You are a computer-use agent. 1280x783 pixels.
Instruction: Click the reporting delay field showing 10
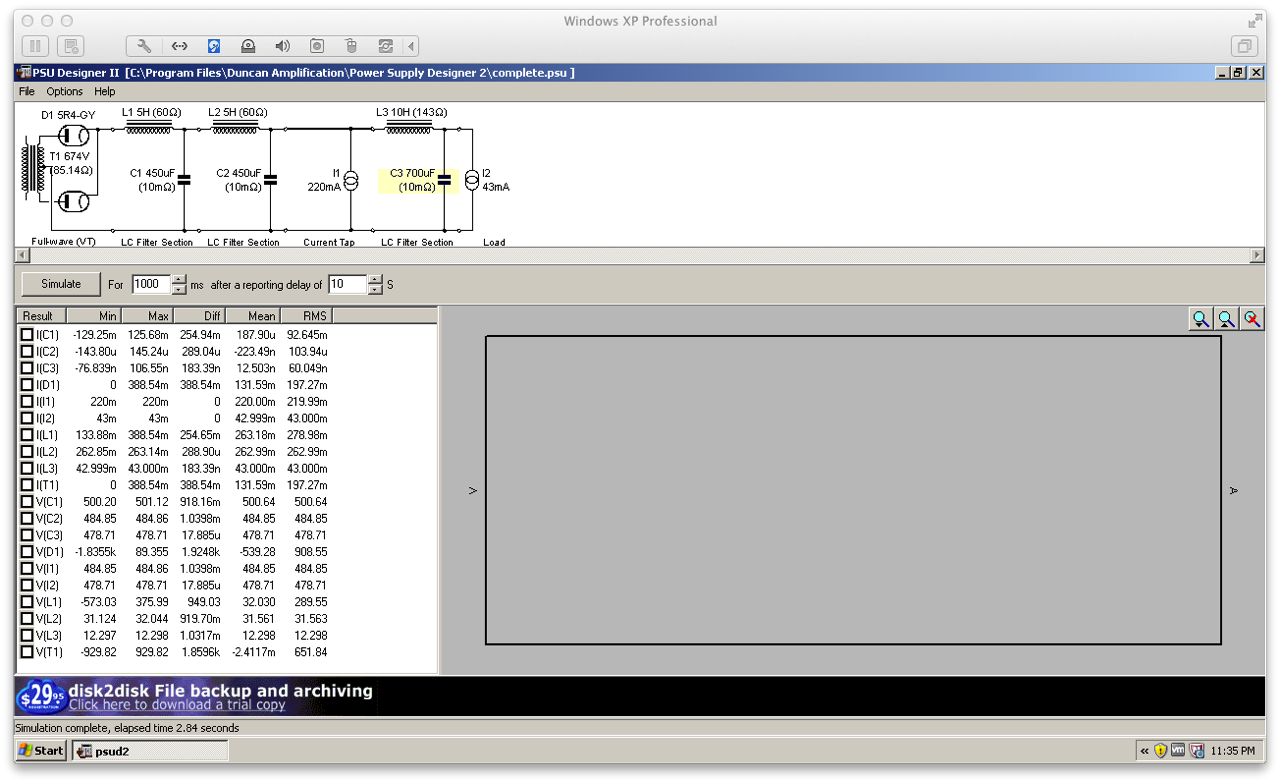coord(347,284)
